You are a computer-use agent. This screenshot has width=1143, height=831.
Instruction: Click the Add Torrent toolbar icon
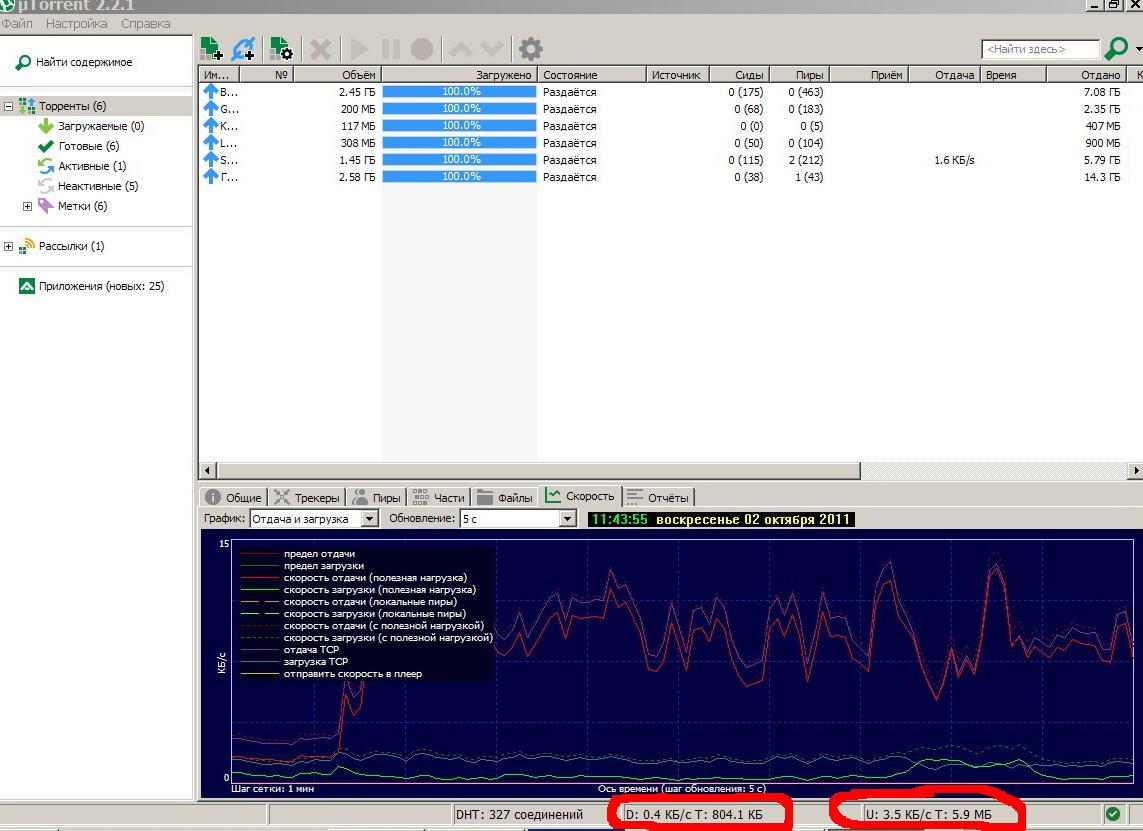coord(211,49)
